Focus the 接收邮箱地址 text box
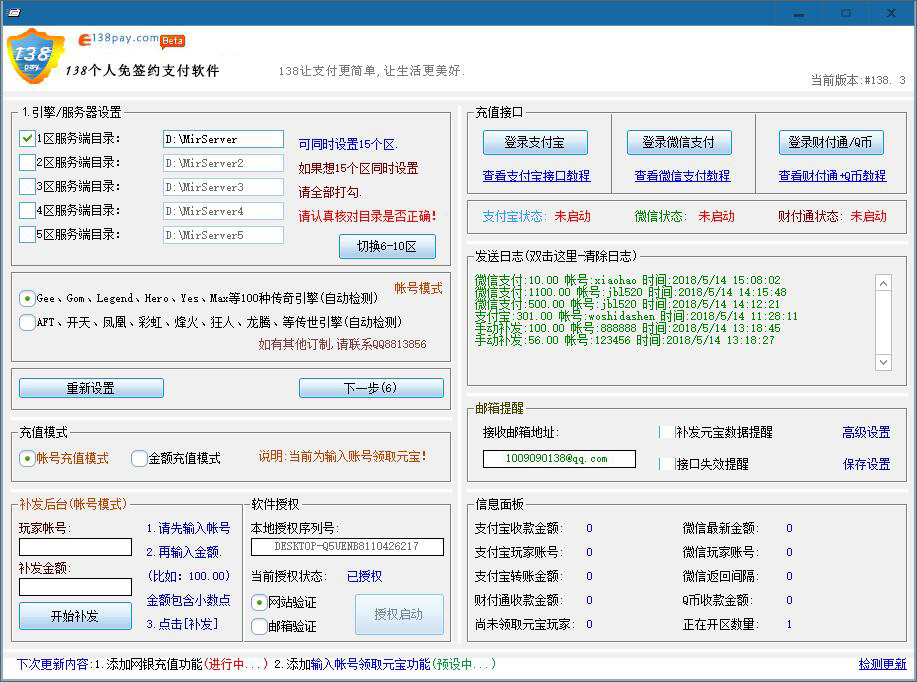Screen dimensions: 917x682 click(558, 459)
